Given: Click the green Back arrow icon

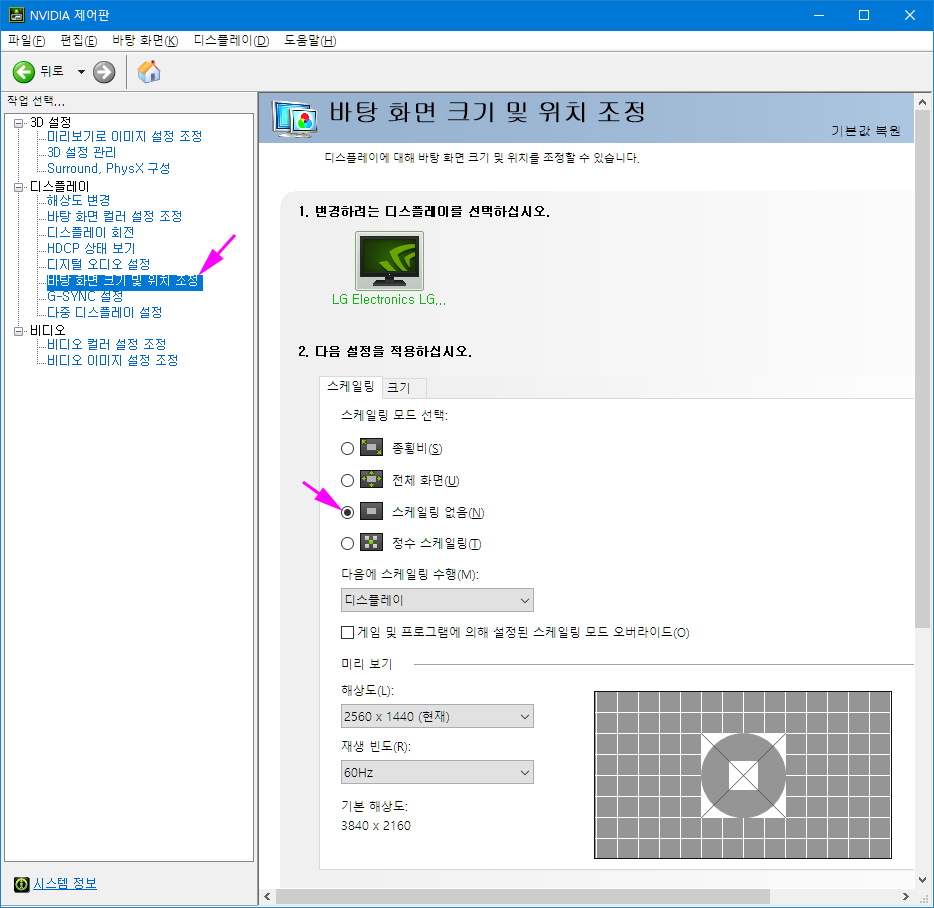Looking at the screenshot, I should (x=24, y=72).
